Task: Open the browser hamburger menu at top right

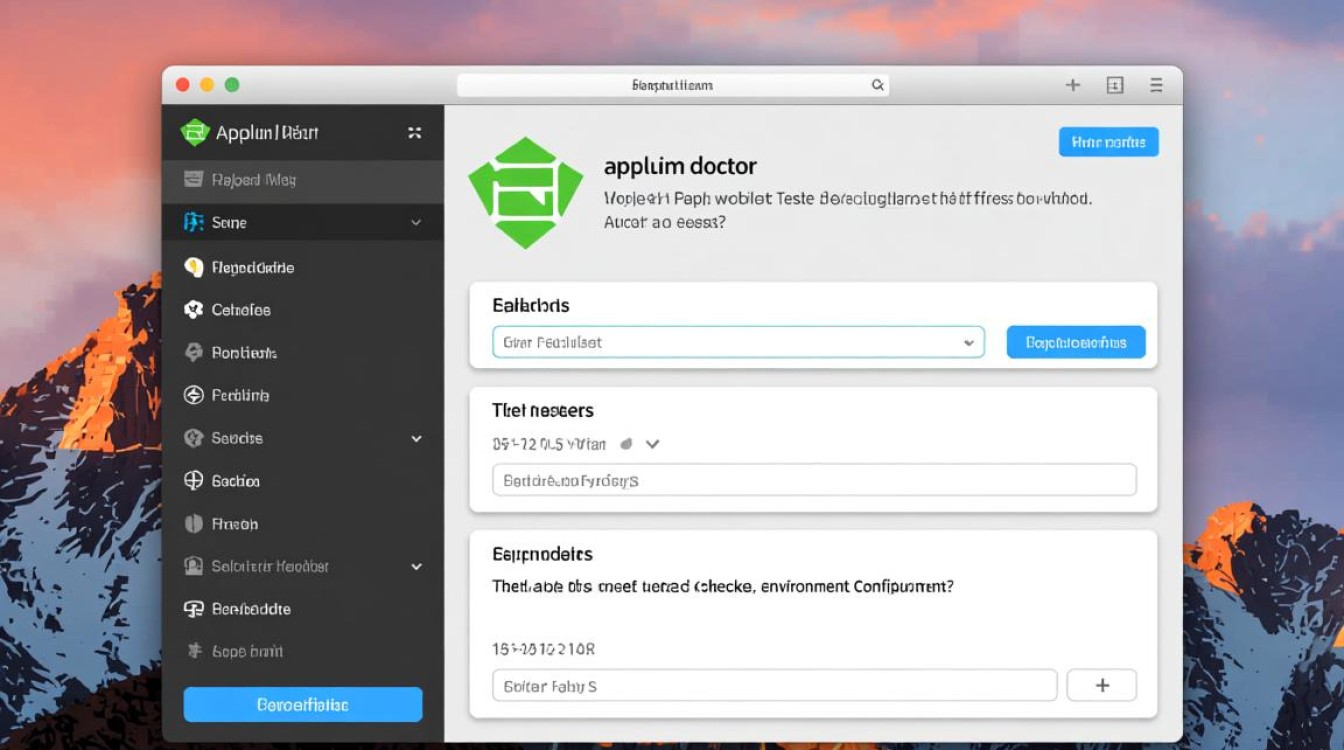Action: coord(1155,85)
